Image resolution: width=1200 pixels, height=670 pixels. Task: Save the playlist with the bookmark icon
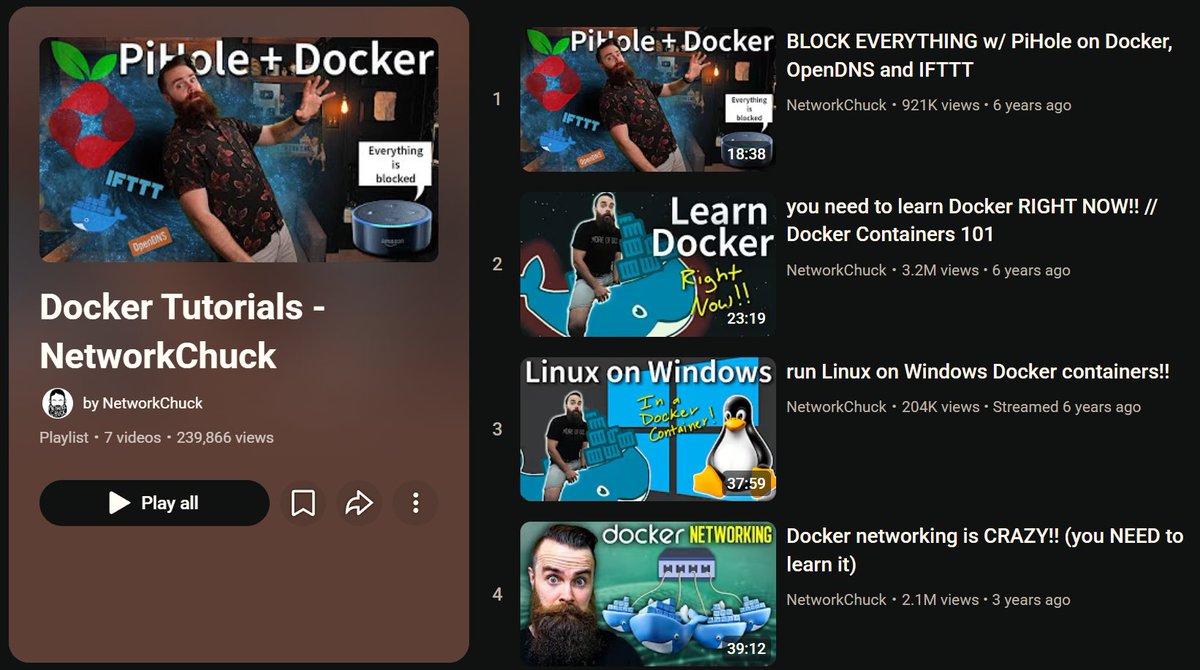point(303,503)
